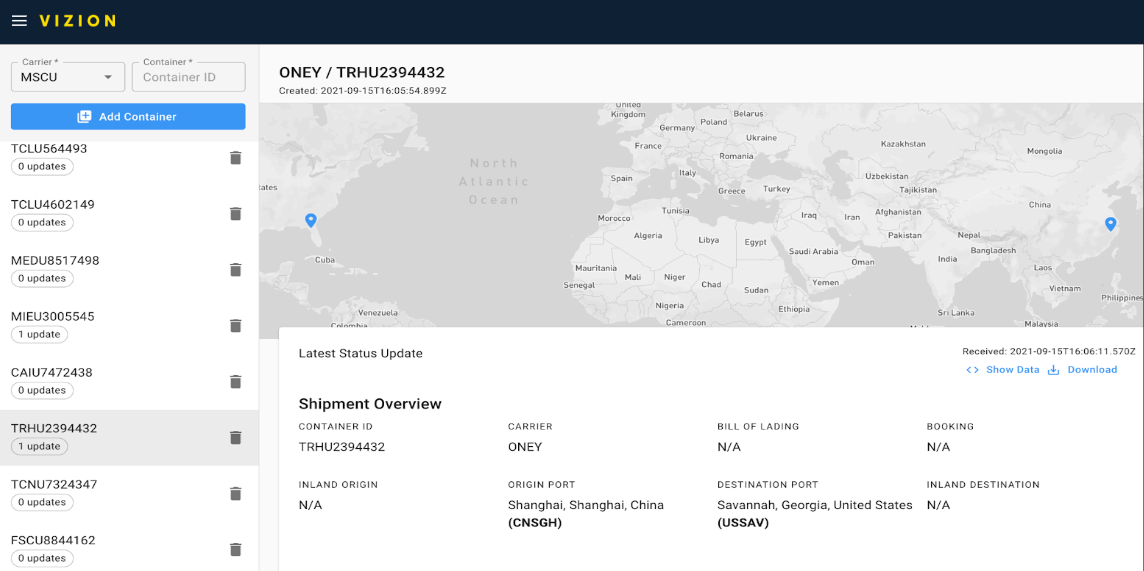Delete selected container TRHU2394432 trash icon
This screenshot has width=1144, height=571.
pyautogui.click(x=236, y=438)
